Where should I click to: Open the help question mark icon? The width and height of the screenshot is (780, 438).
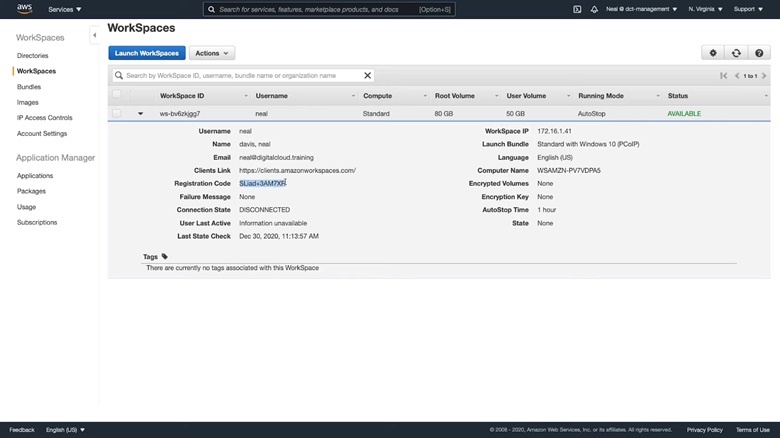click(x=759, y=53)
